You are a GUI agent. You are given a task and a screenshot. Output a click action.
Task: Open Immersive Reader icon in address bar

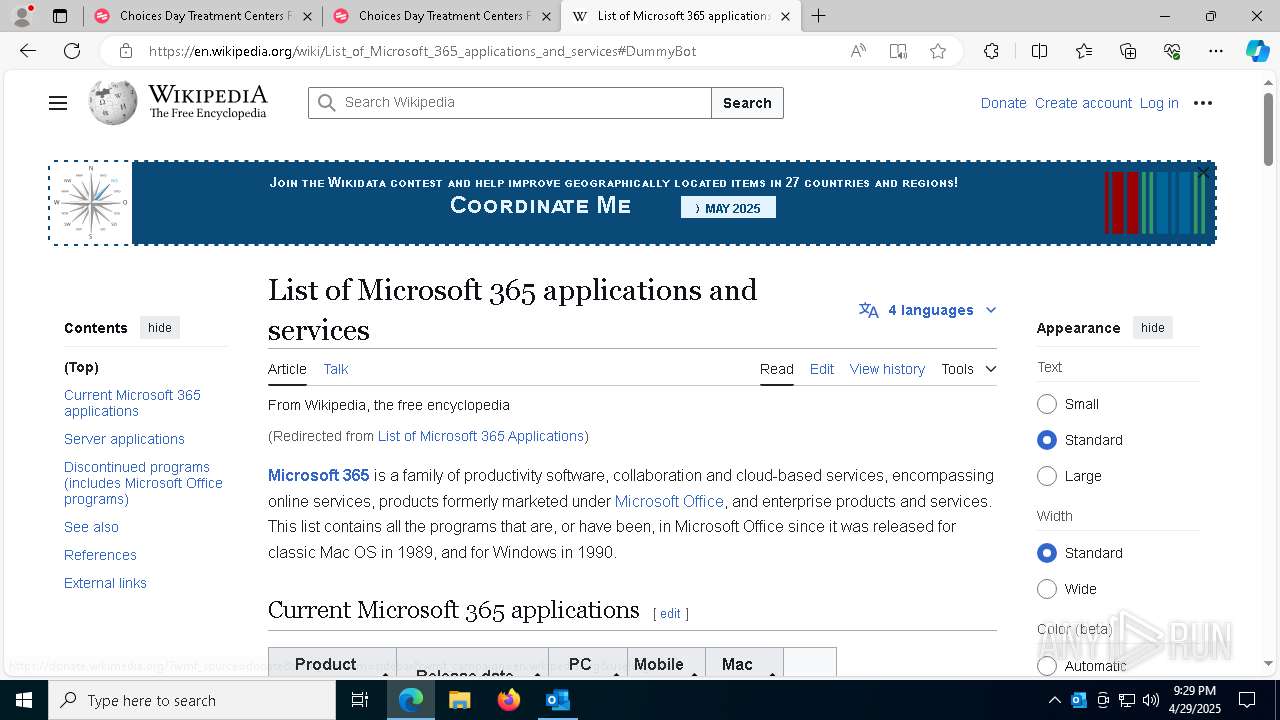(898, 51)
